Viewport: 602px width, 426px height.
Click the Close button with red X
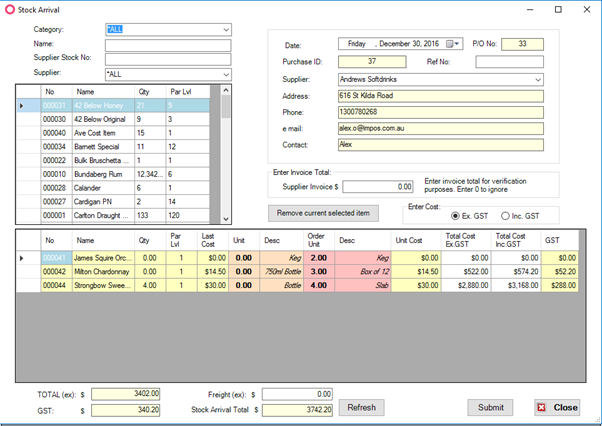click(557, 408)
